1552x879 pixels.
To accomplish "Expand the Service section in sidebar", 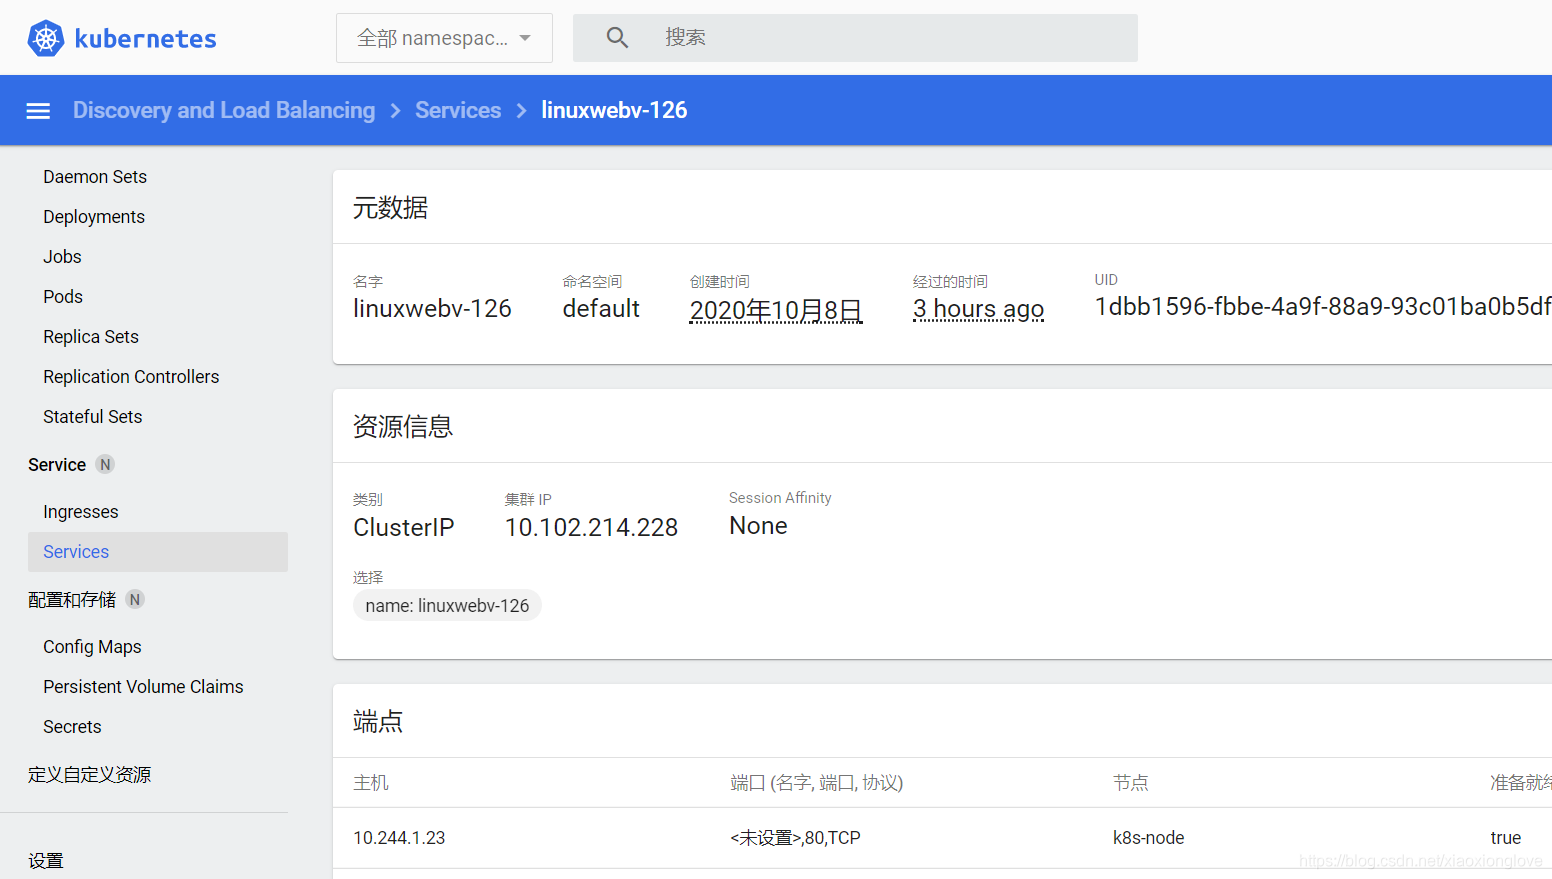I will coord(57,464).
